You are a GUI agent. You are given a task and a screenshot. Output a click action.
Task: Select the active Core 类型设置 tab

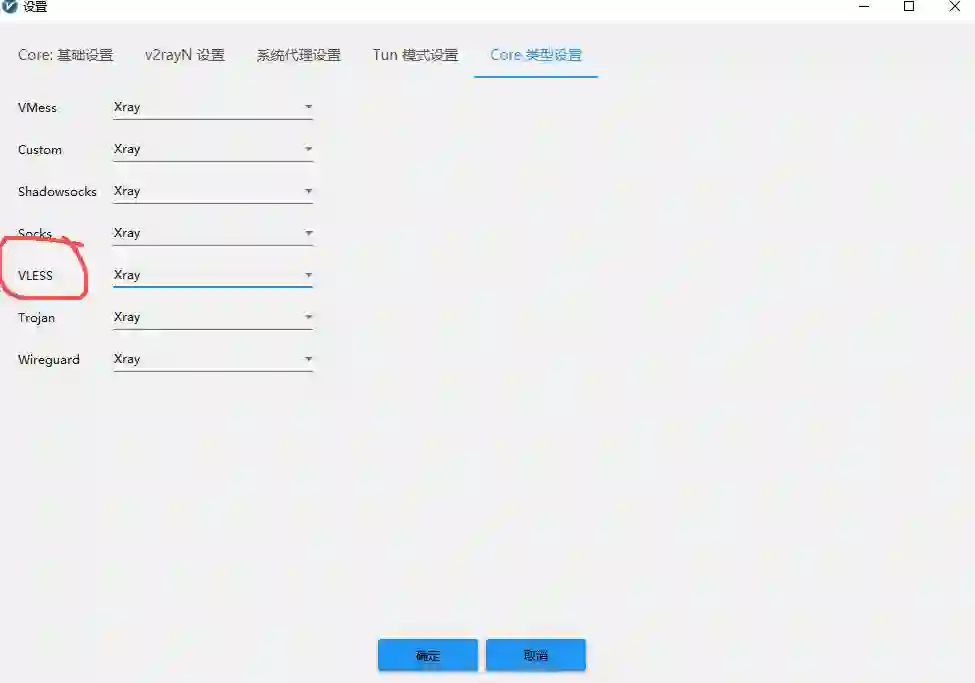(x=535, y=55)
